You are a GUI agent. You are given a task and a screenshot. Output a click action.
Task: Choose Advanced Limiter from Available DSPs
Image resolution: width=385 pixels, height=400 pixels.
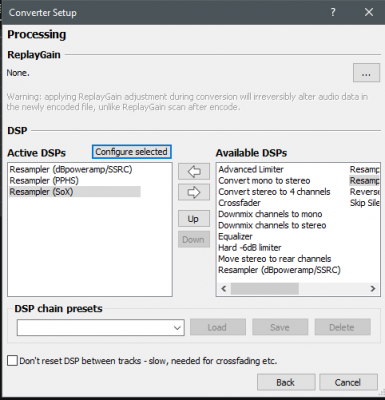click(x=251, y=169)
